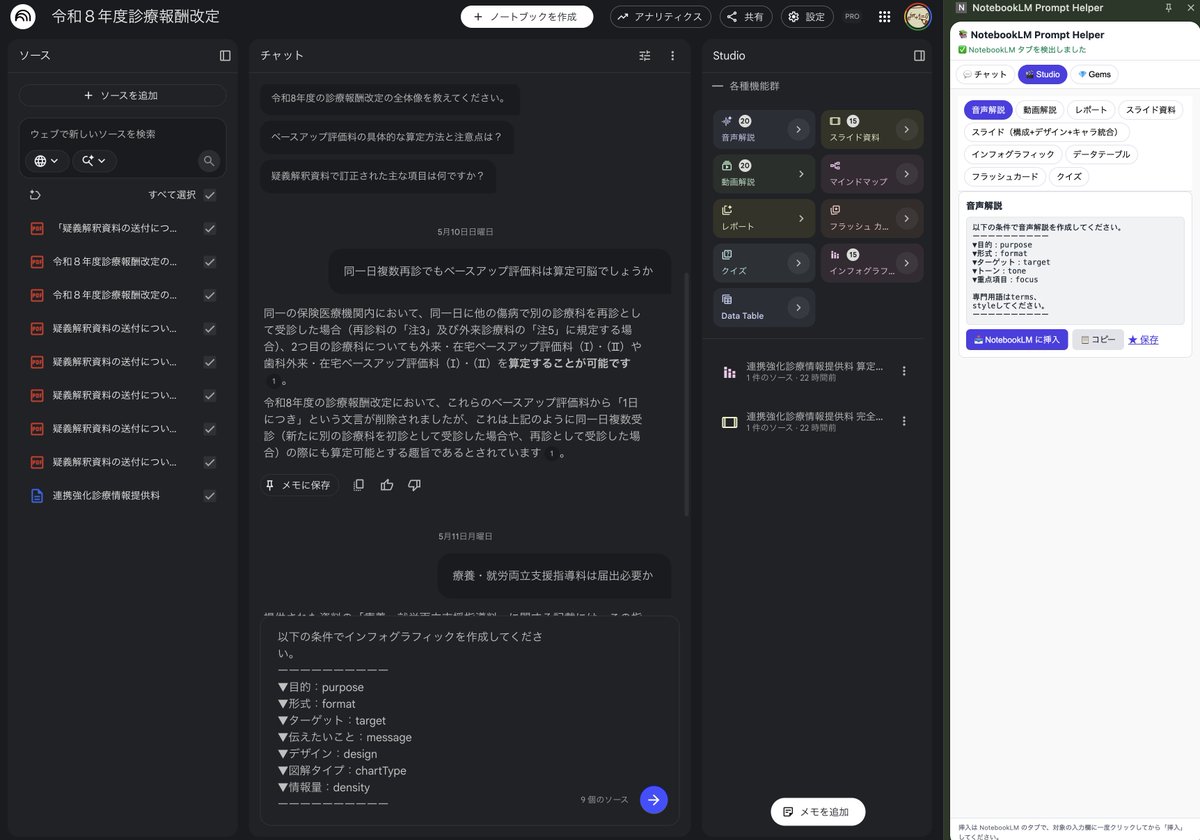
Task: Click ノートブックを作成 button
Action: 527,17
